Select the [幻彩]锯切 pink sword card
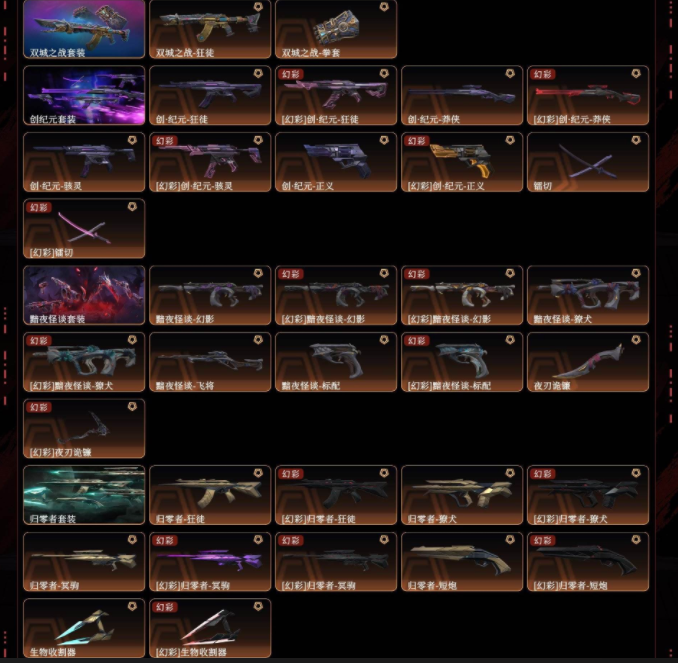This screenshot has width=678, height=663. tap(84, 228)
